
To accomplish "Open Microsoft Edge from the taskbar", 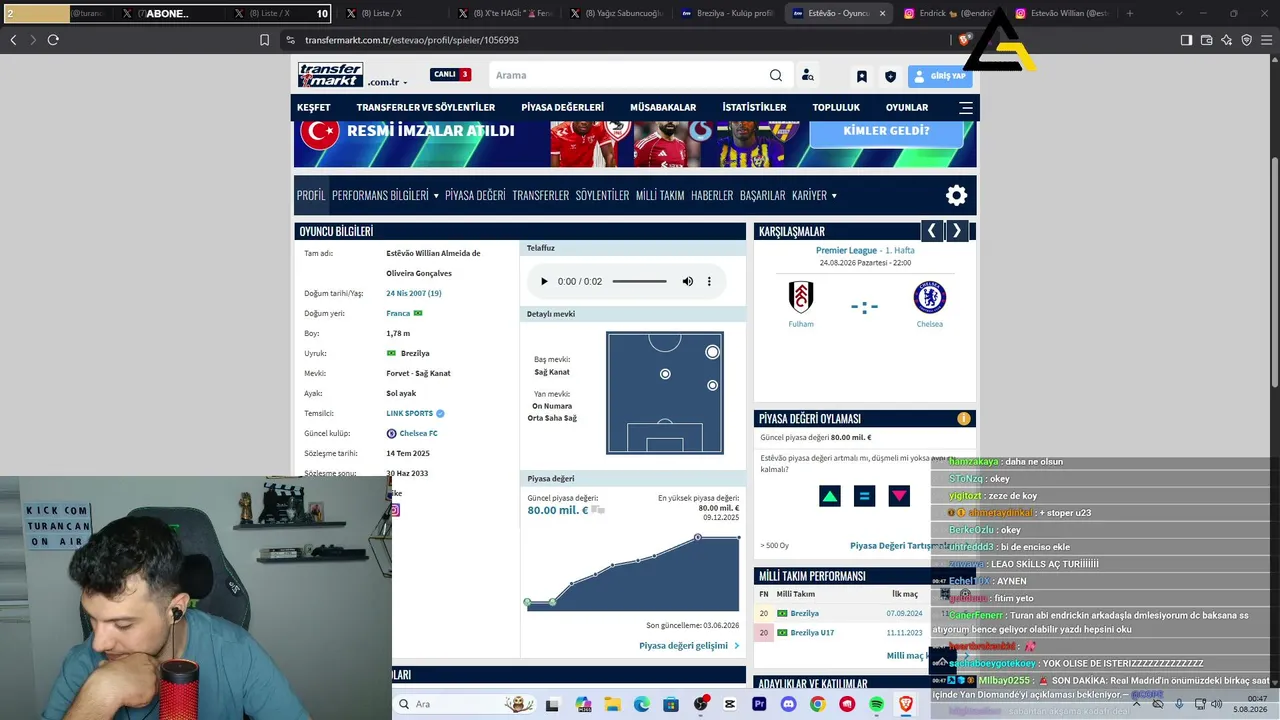I will pyautogui.click(x=642, y=704).
